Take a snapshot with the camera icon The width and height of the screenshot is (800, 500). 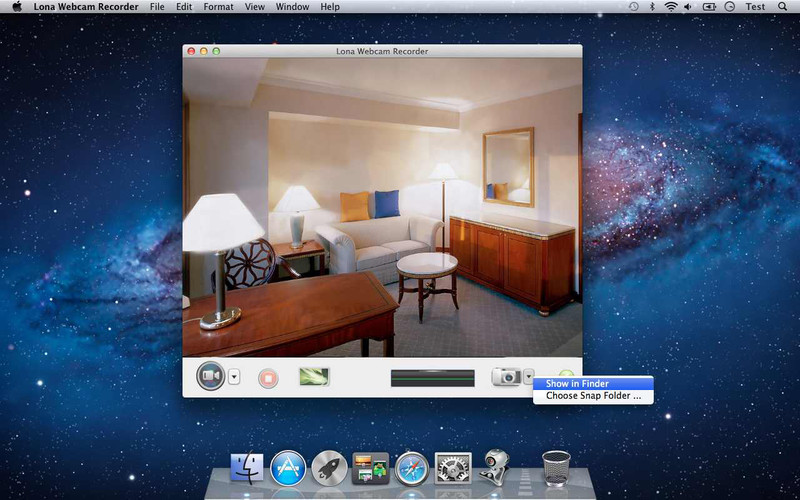click(506, 377)
